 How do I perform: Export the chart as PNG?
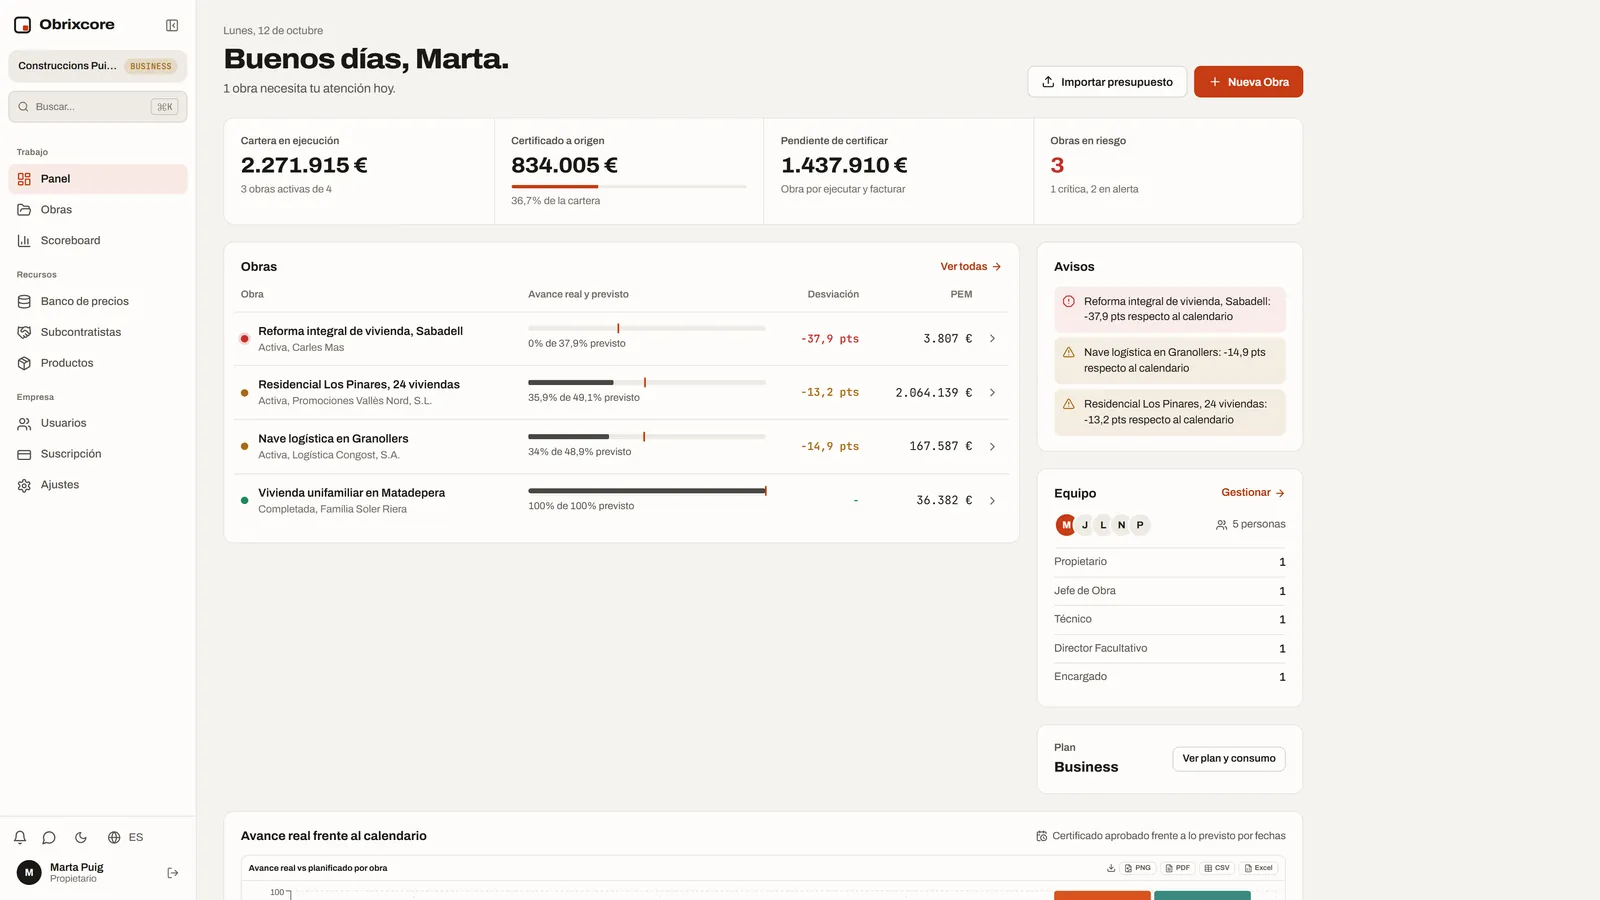point(1138,868)
